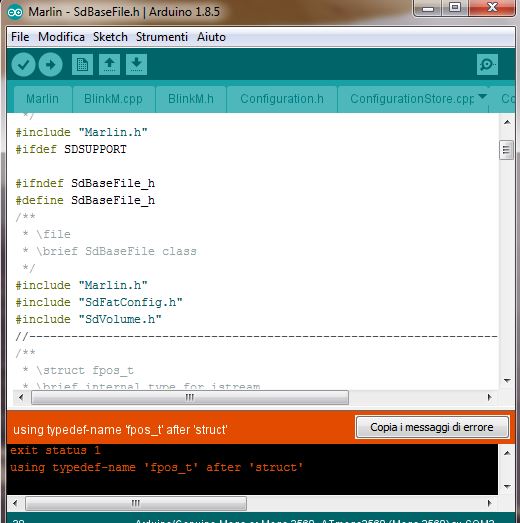Maximize the Arduino window
The image size is (520, 523).
(x=455, y=8)
